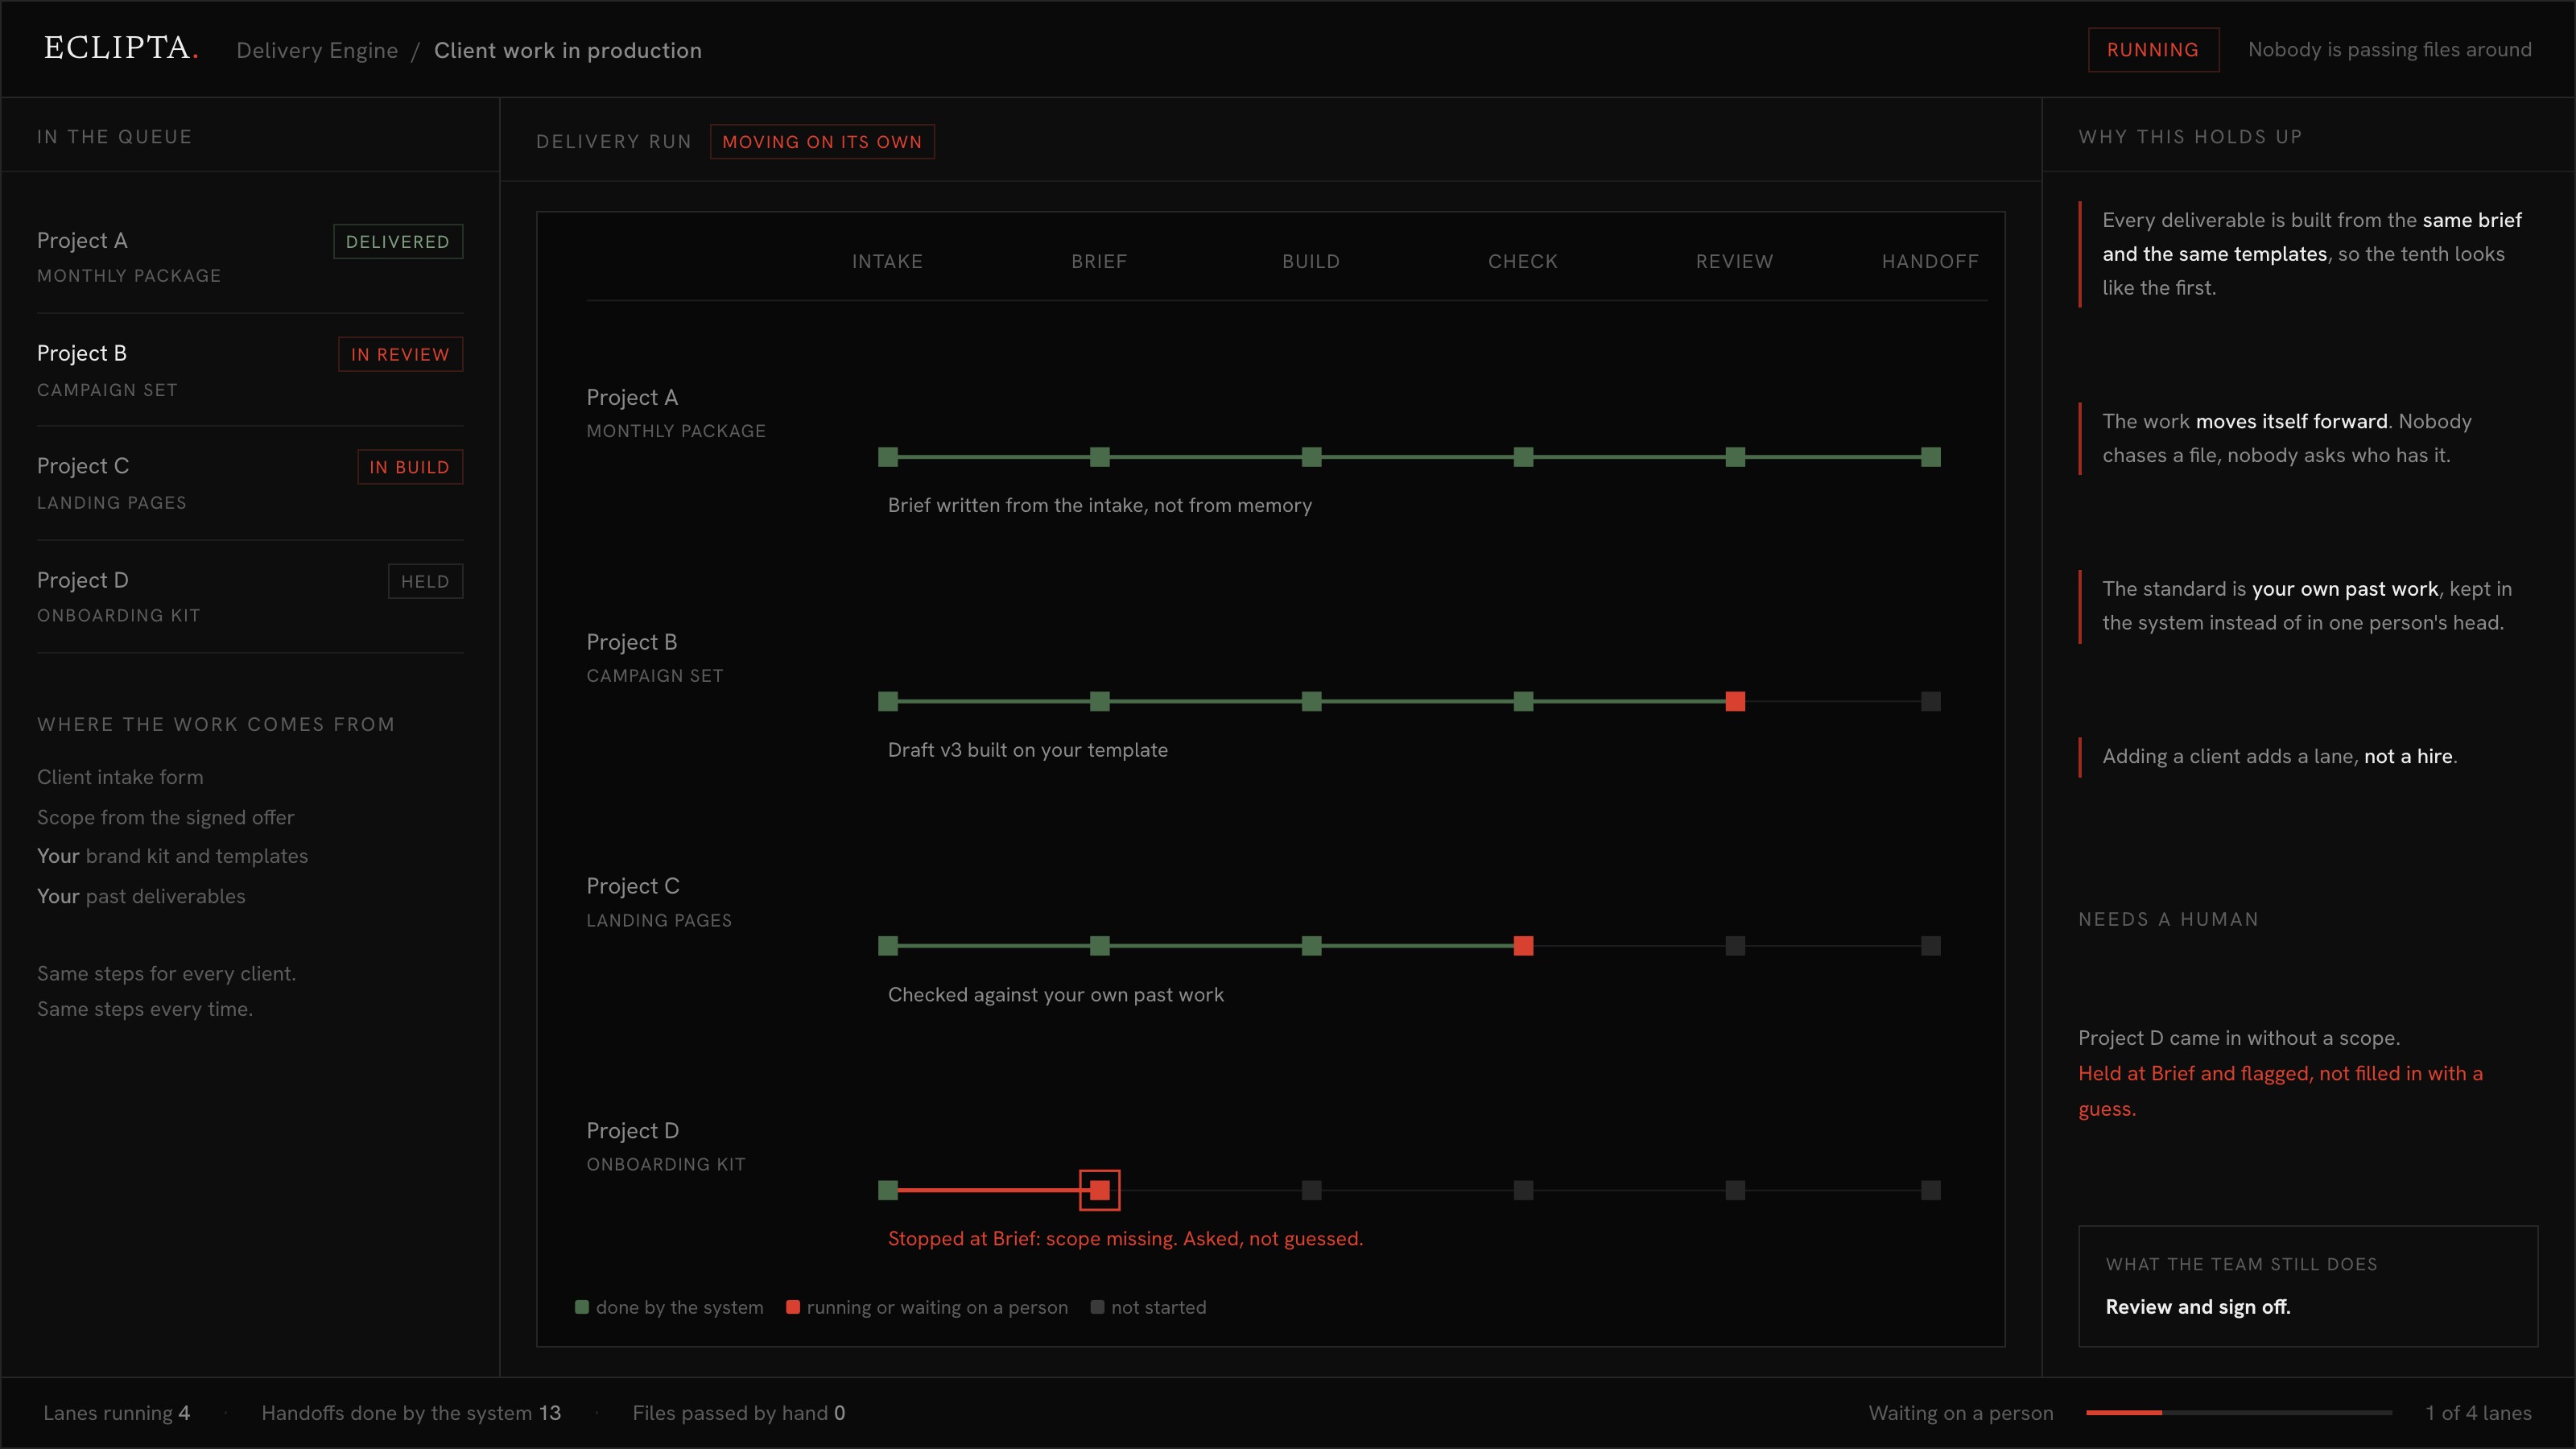Click 'Files passed by hand 0' entry

click(x=739, y=1412)
